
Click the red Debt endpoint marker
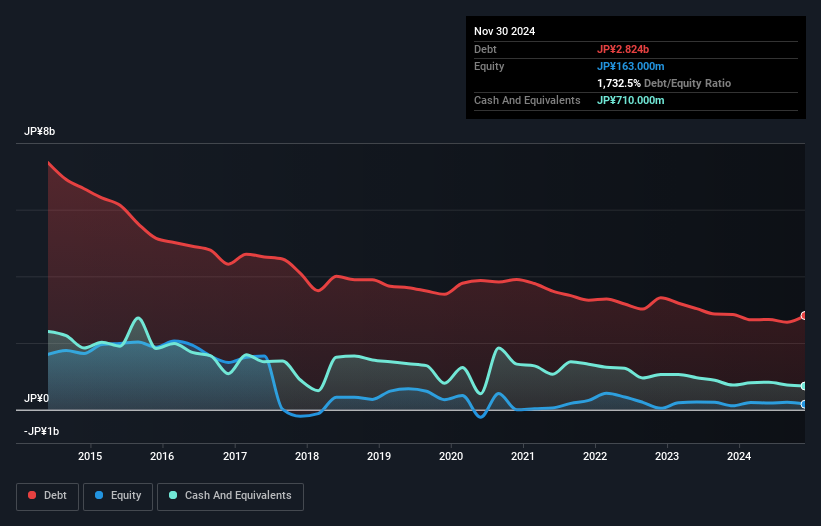click(x=804, y=316)
